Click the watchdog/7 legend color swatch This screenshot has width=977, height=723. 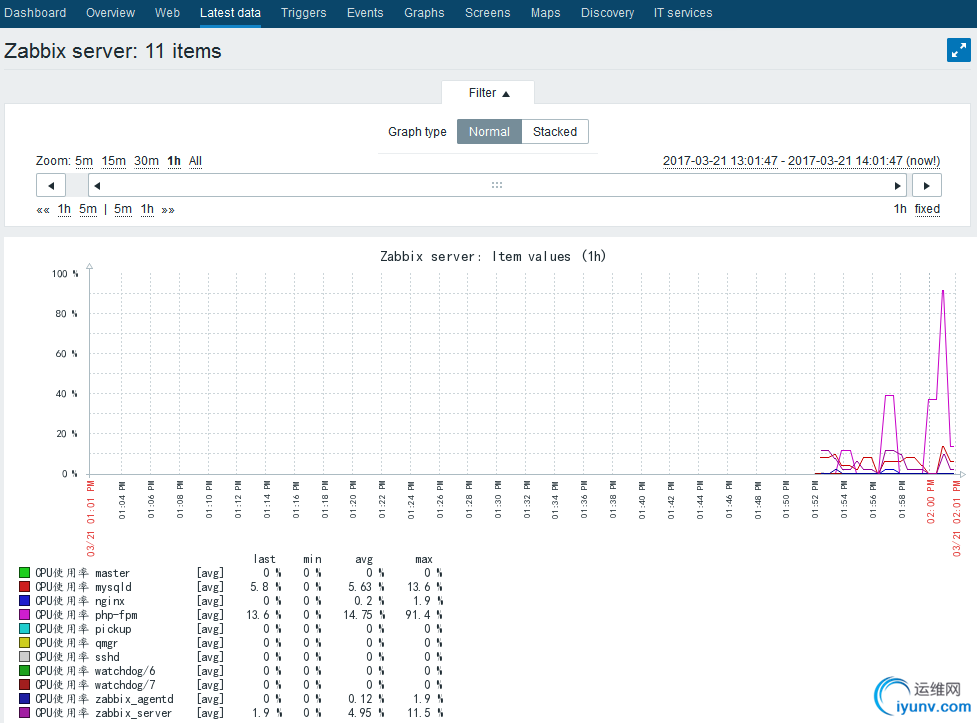pyautogui.click(x=24, y=684)
